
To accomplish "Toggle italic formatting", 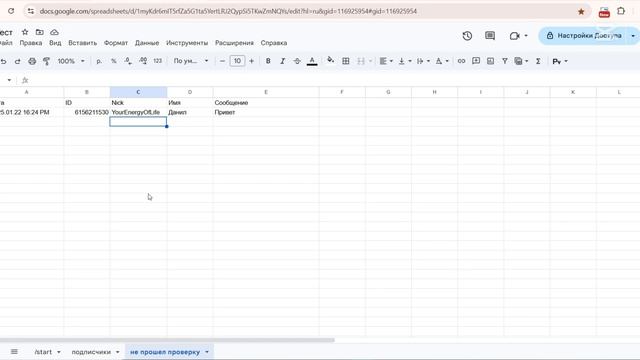I will (282, 61).
